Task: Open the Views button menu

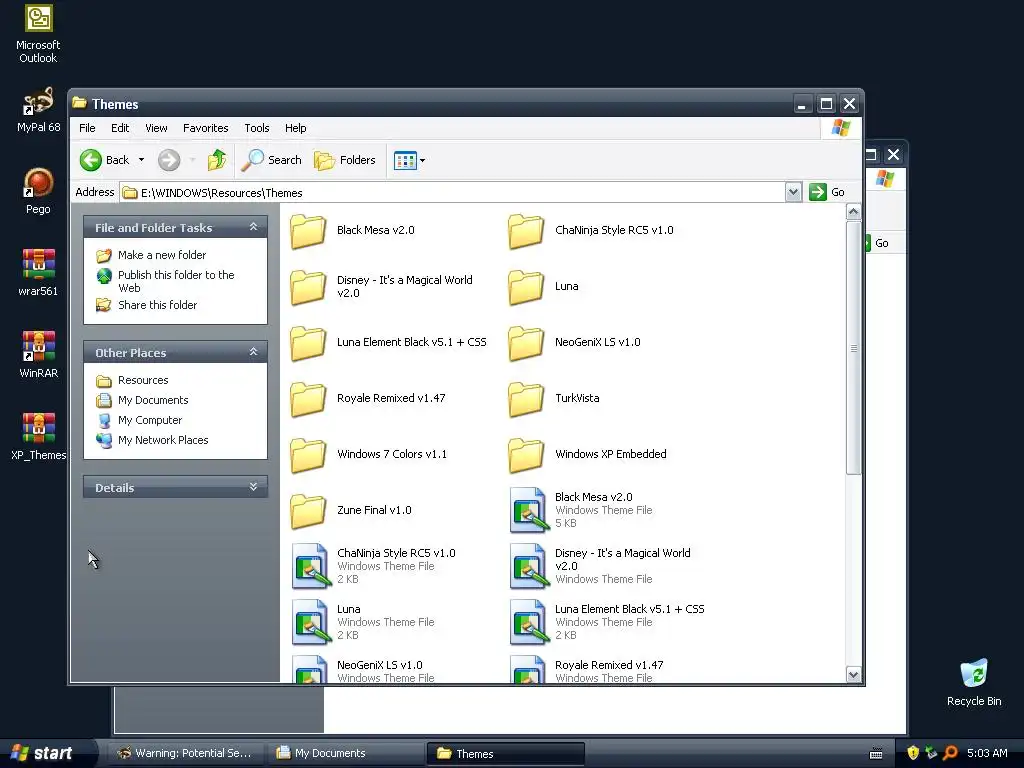Action: [x=409, y=160]
